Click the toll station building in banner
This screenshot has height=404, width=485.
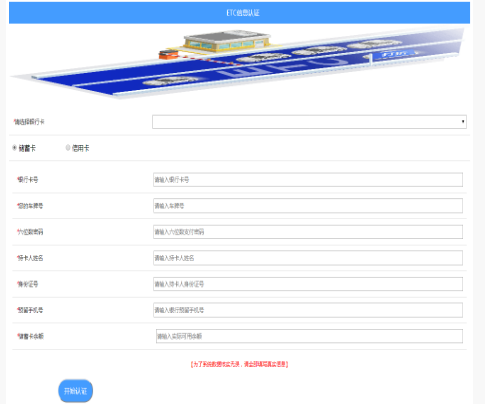[x=226, y=42]
